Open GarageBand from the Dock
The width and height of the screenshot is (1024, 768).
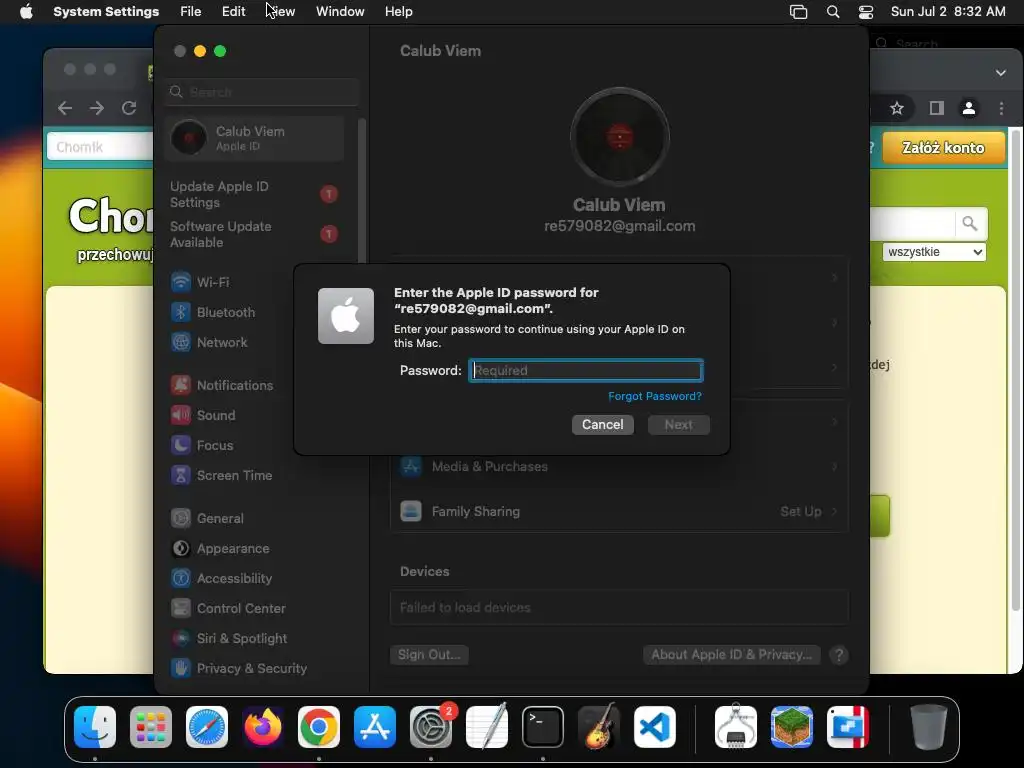tap(599, 727)
